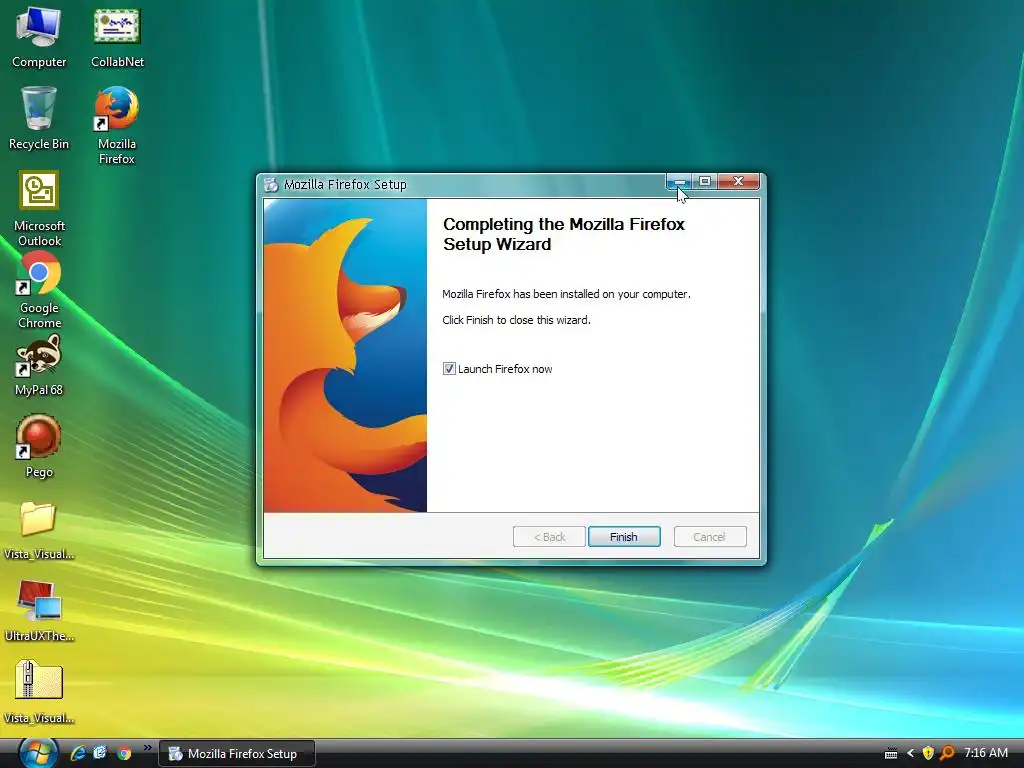Viewport: 1024px width, 768px height.
Task: Select the Recycle Bin icon
Action: pyautogui.click(x=39, y=119)
